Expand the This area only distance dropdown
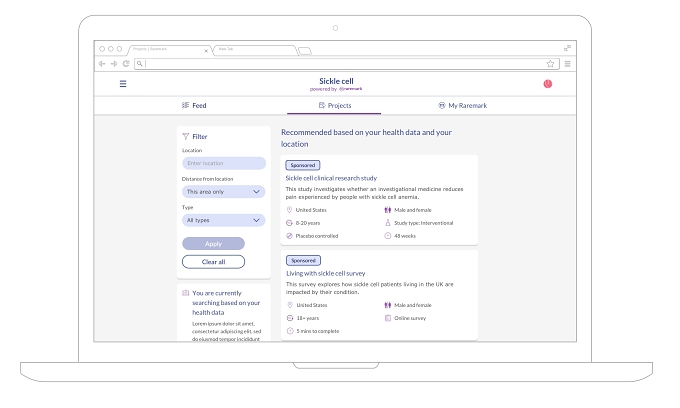680x408 pixels. click(223, 192)
